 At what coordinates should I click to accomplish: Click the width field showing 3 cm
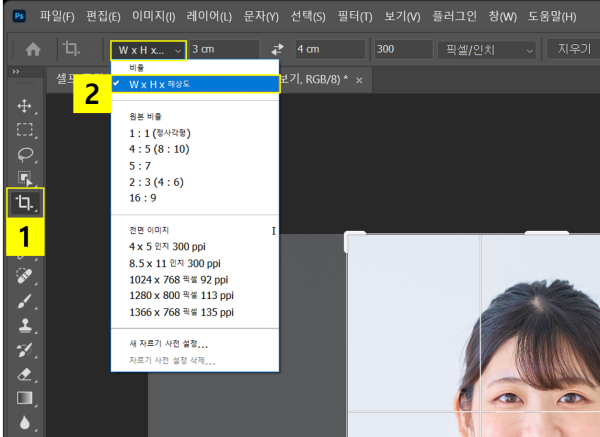[224, 49]
